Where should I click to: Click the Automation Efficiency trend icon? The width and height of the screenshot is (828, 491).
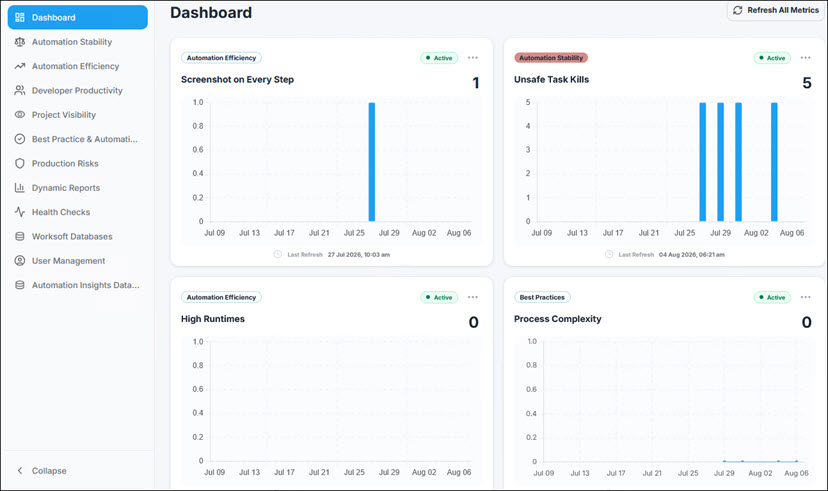tap(20, 66)
